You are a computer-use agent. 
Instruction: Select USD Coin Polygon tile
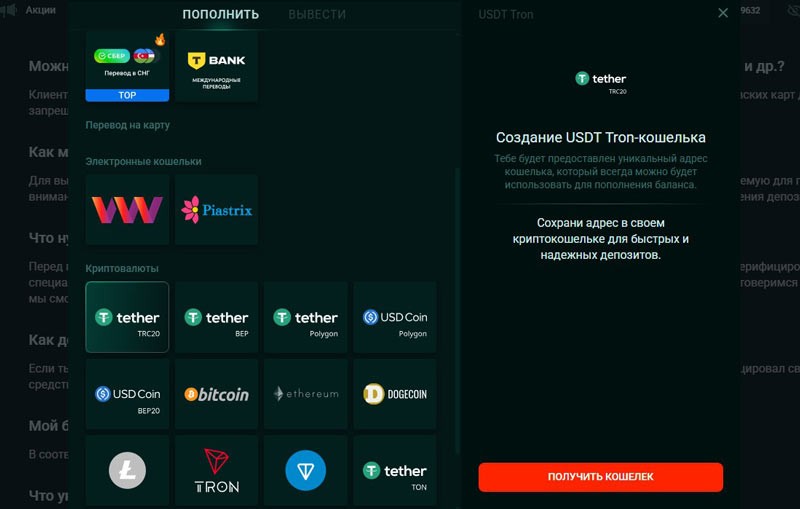pyautogui.click(x=395, y=317)
